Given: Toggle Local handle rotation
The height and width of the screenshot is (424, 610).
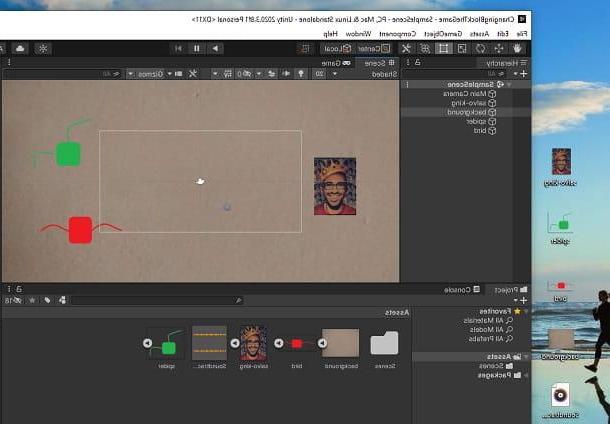Looking at the screenshot, I should point(337,49).
